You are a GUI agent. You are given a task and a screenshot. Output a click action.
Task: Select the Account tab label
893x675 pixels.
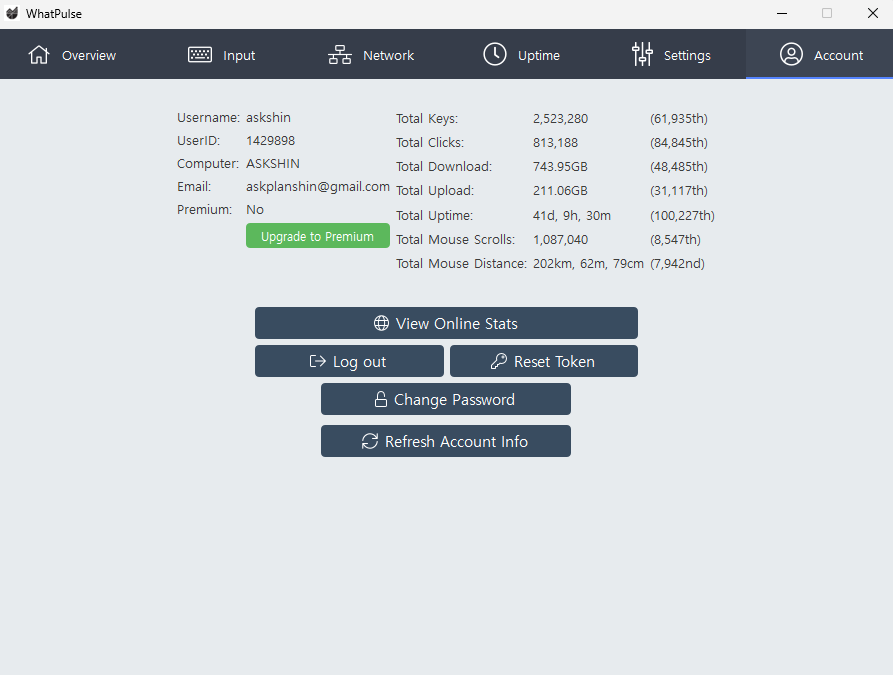[838, 55]
